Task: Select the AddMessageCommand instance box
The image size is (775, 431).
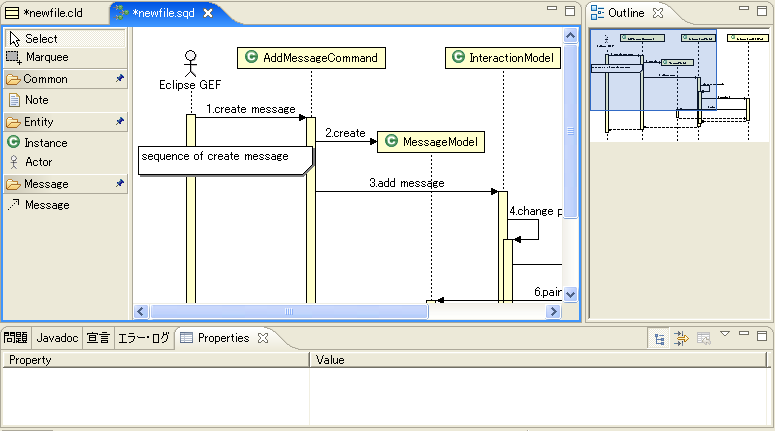Action: point(311,58)
